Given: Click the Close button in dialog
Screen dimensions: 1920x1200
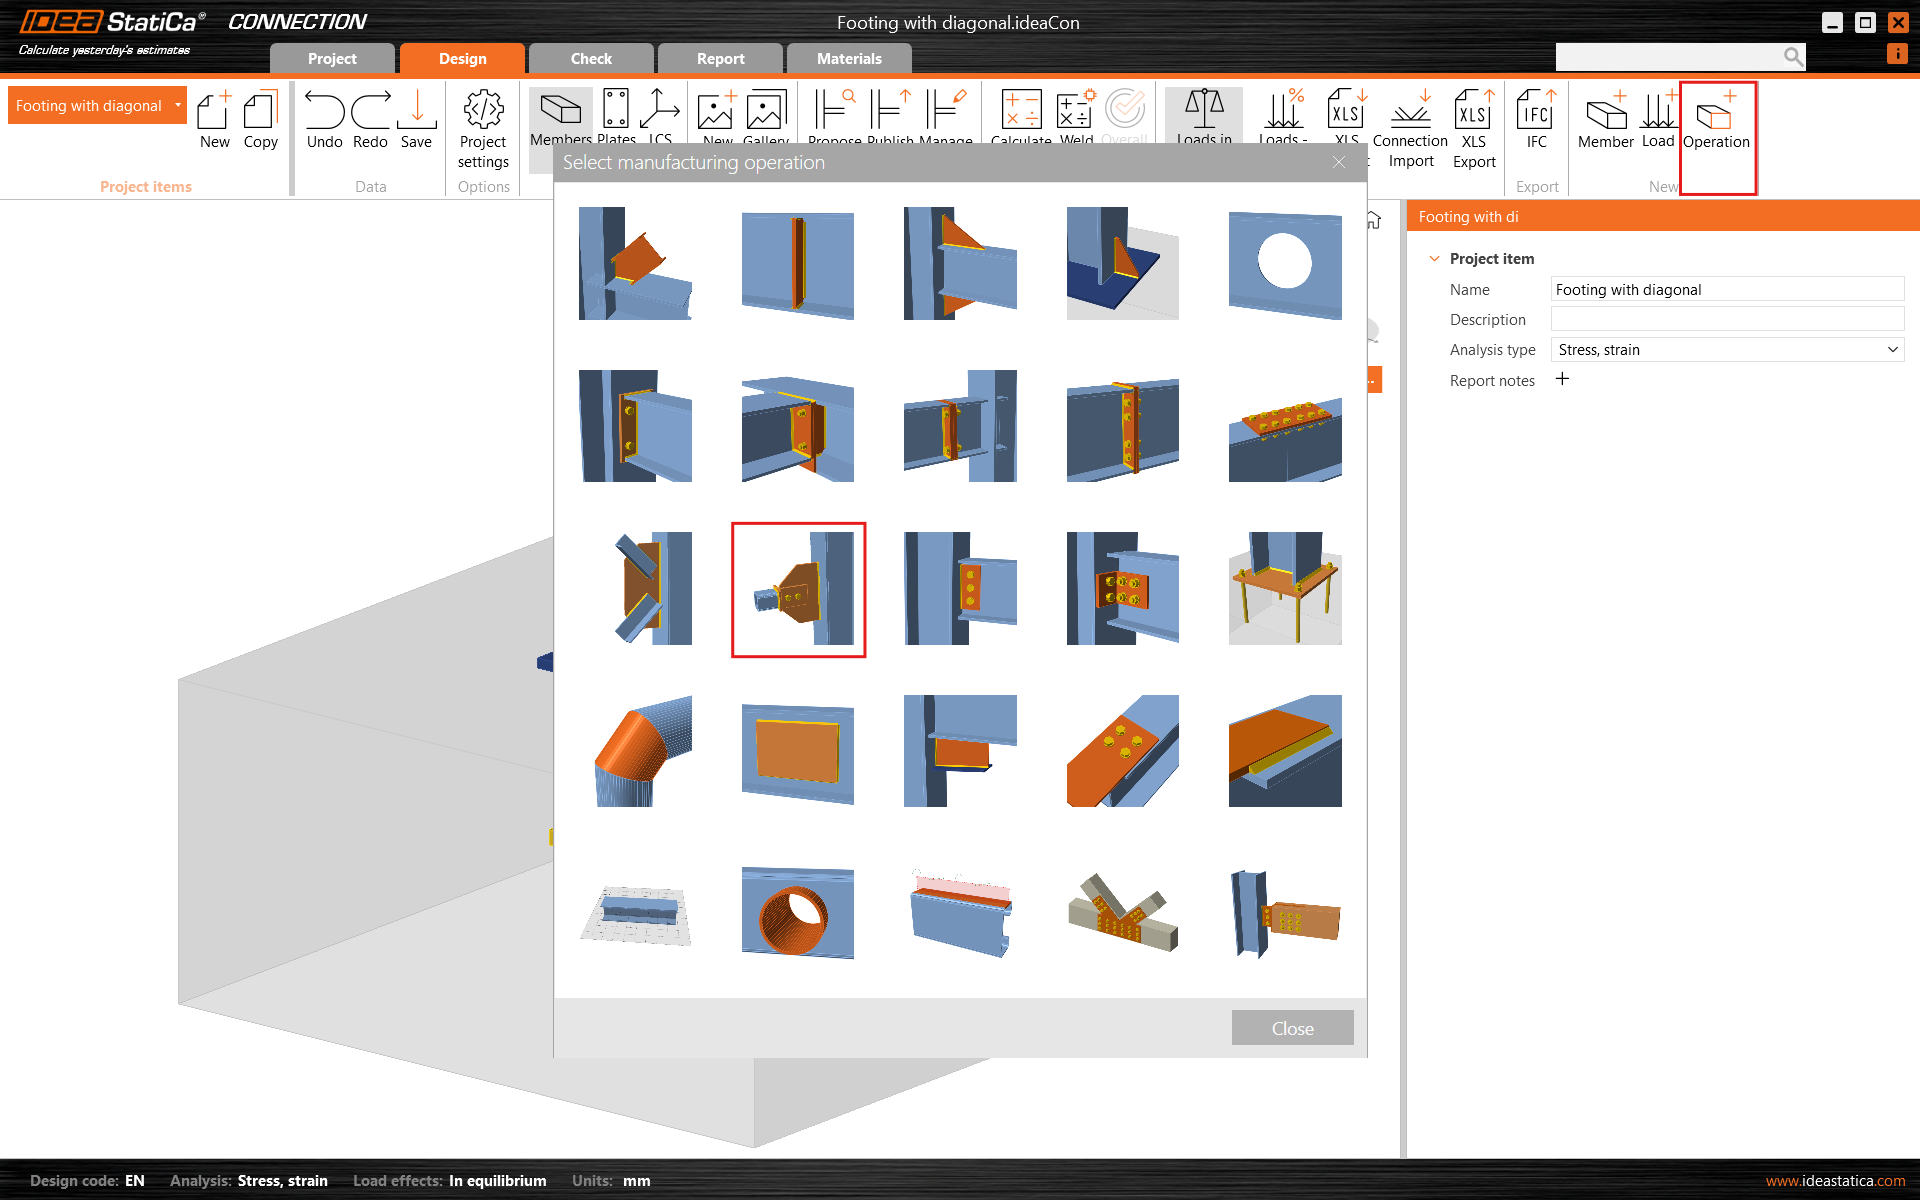Looking at the screenshot, I should coord(1292,1028).
